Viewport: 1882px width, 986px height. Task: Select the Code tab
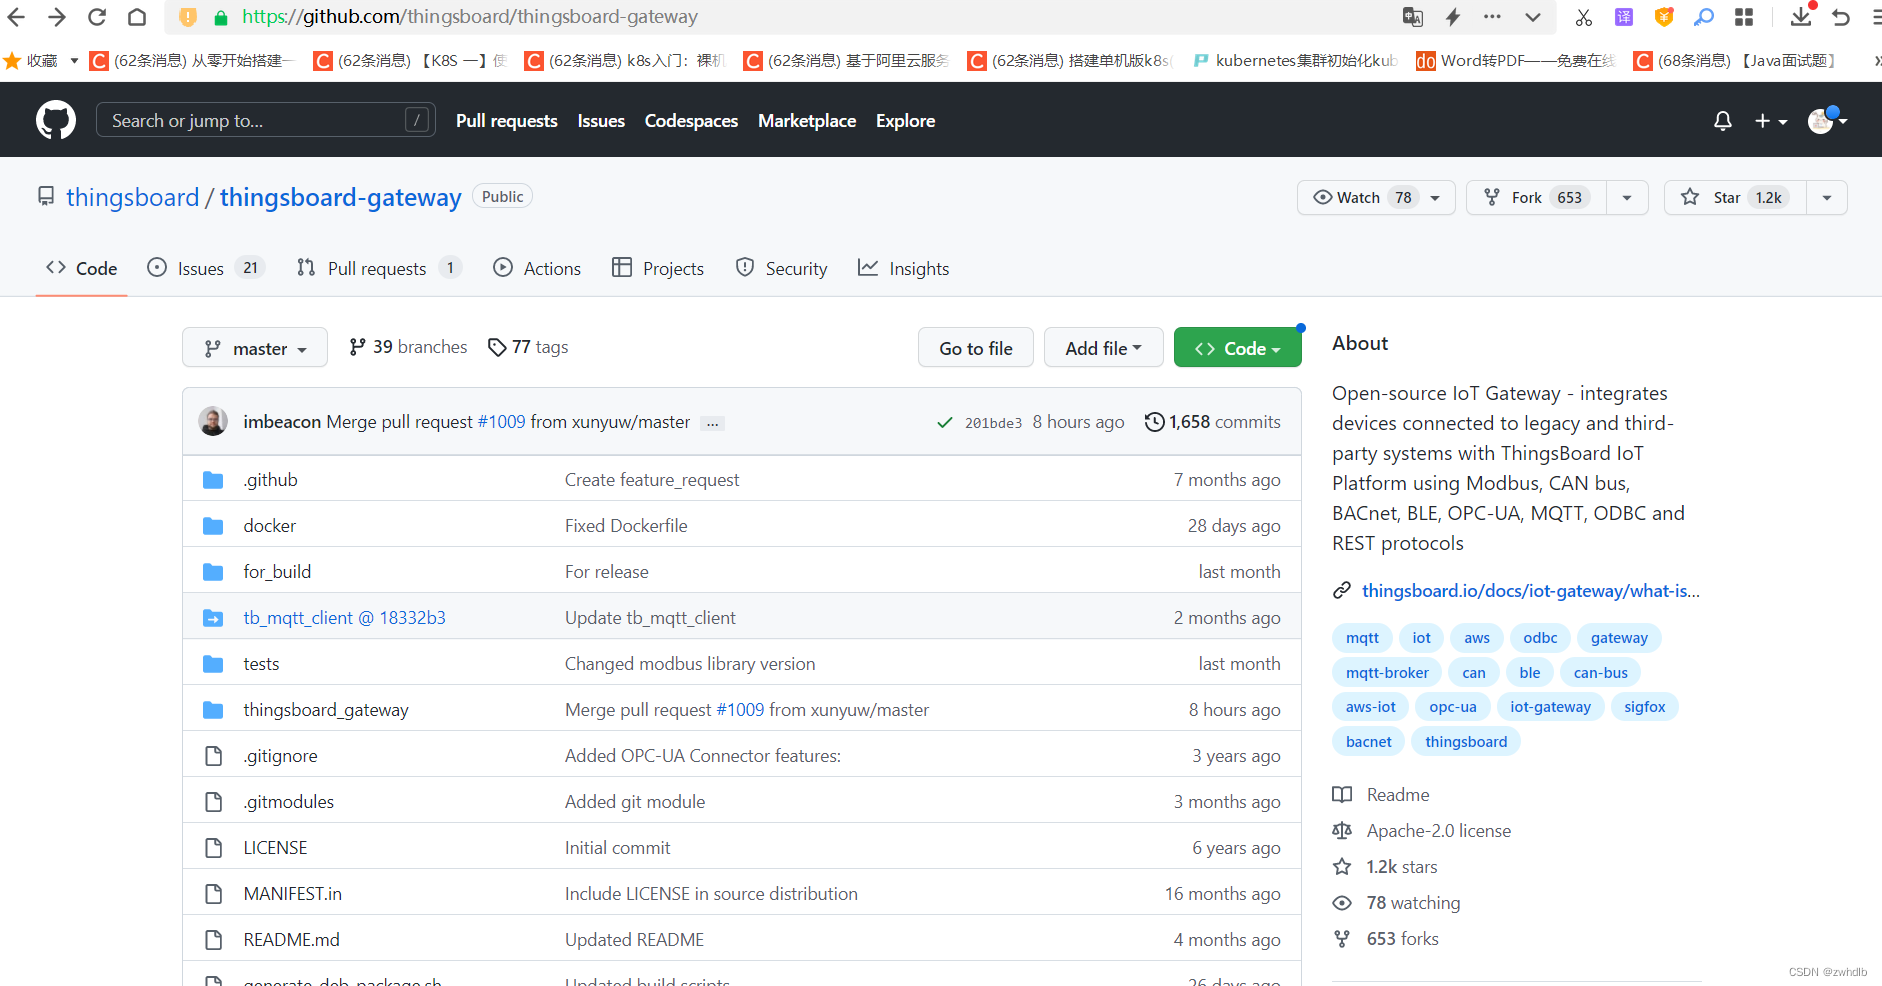pos(82,268)
